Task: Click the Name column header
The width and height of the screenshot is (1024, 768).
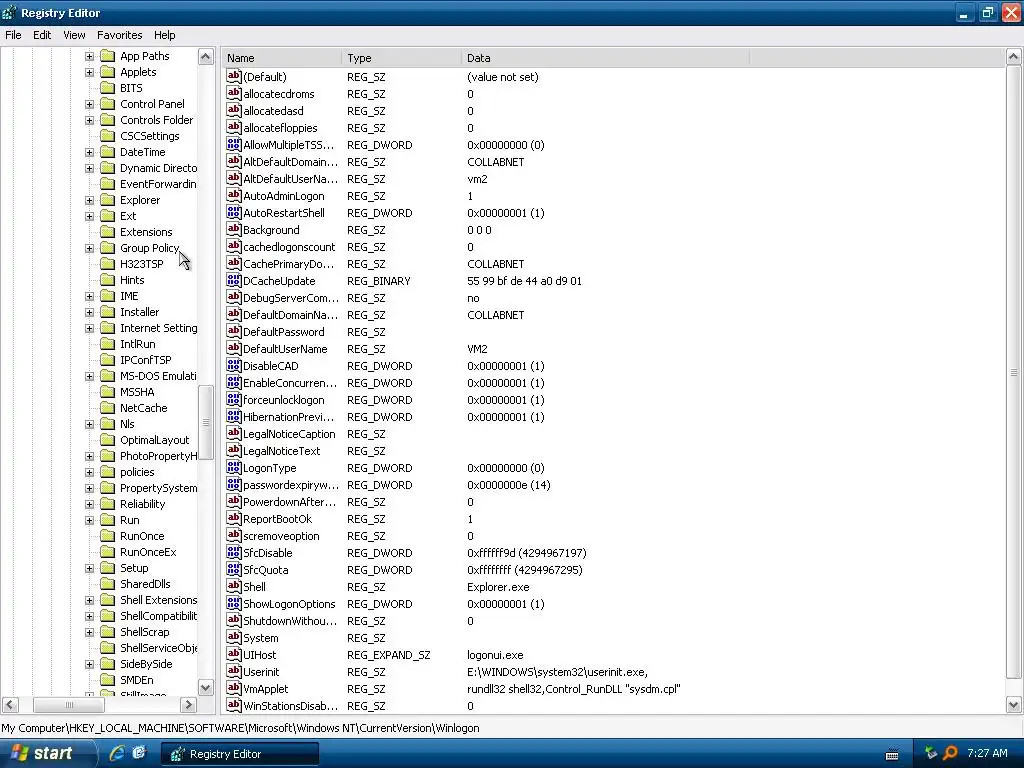Action: pyautogui.click(x=281, y=58)
